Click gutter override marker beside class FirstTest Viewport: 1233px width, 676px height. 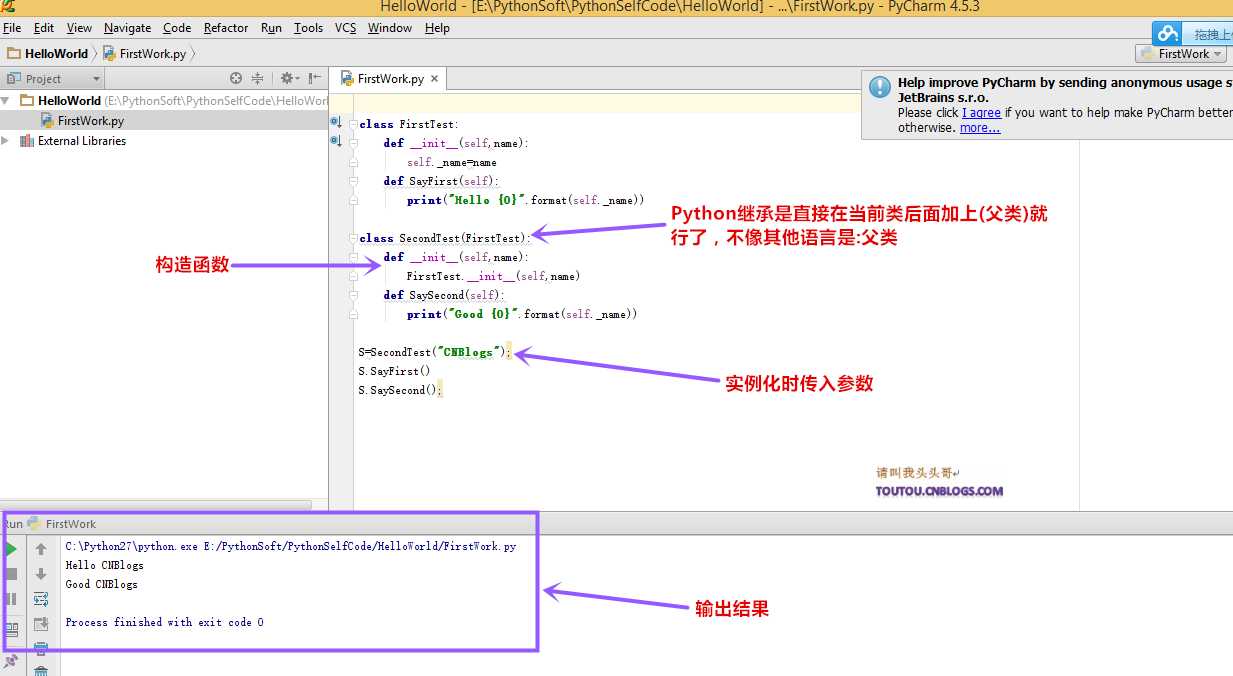click(336, 122)
